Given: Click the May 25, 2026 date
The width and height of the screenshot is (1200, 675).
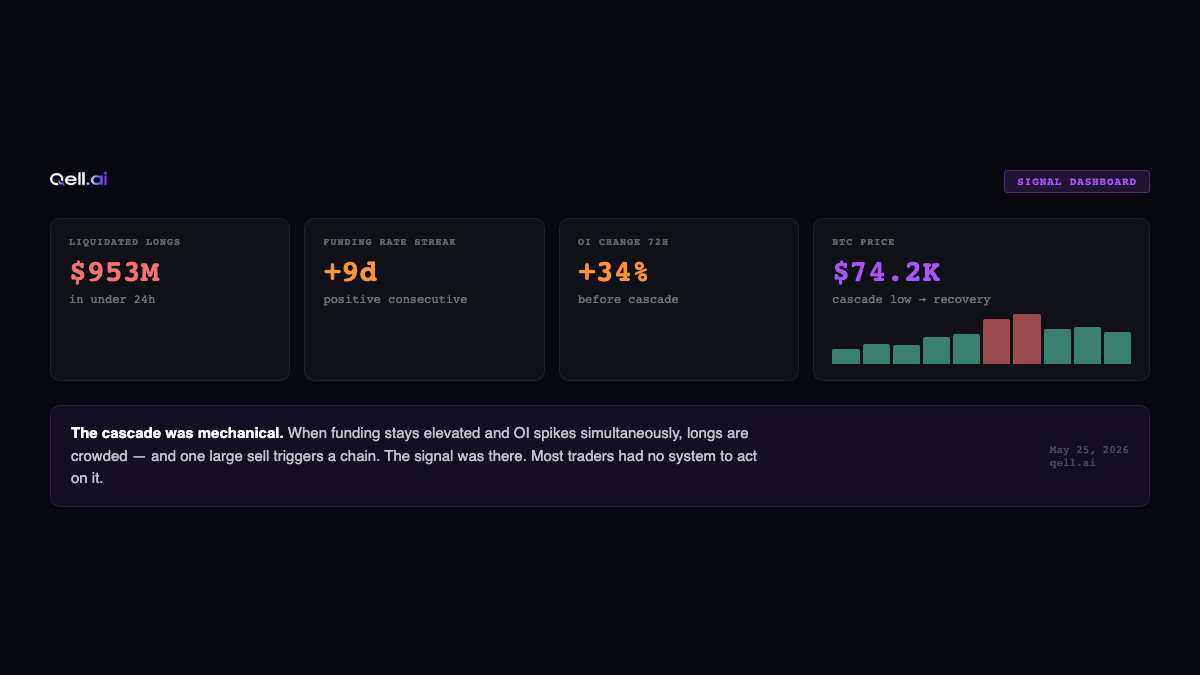Looking at the screenshot, I should pos(1089,450).
